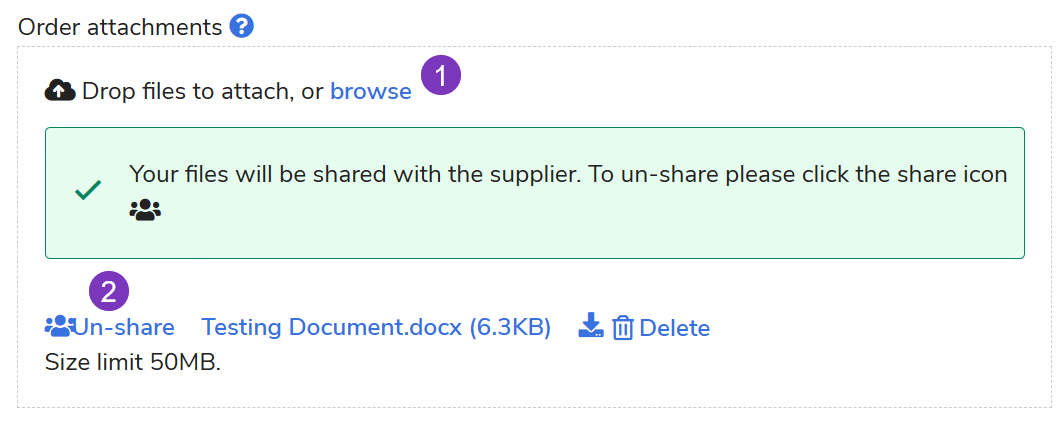The height and width of the screenshot is (423, 1060).
Task: Click the Size limit 50MB text
Action: (132, 362)
